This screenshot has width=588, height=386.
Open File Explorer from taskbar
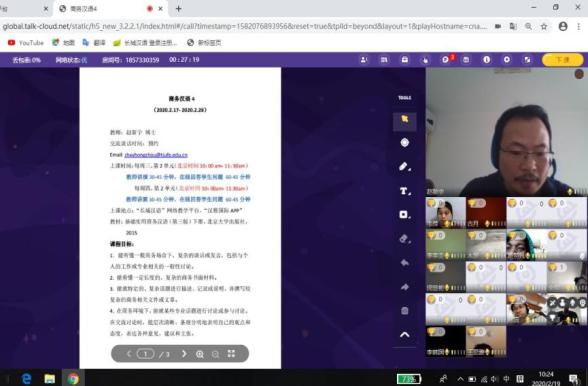[50, 378]
